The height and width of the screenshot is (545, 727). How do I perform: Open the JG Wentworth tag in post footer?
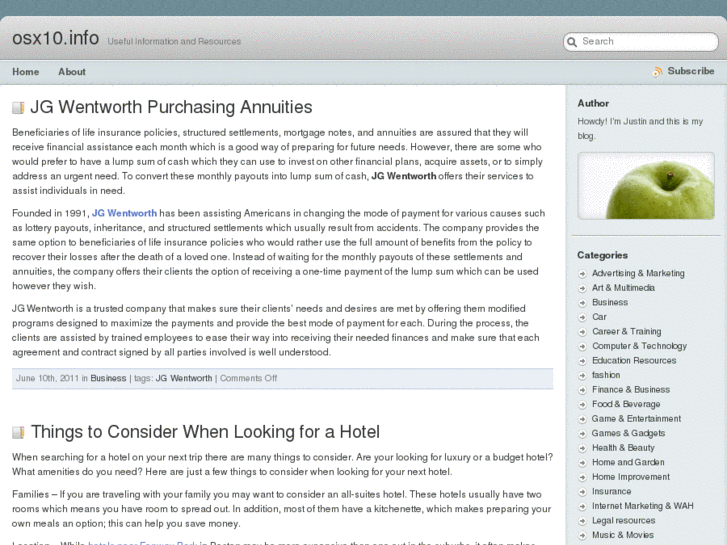coord(184,378)
